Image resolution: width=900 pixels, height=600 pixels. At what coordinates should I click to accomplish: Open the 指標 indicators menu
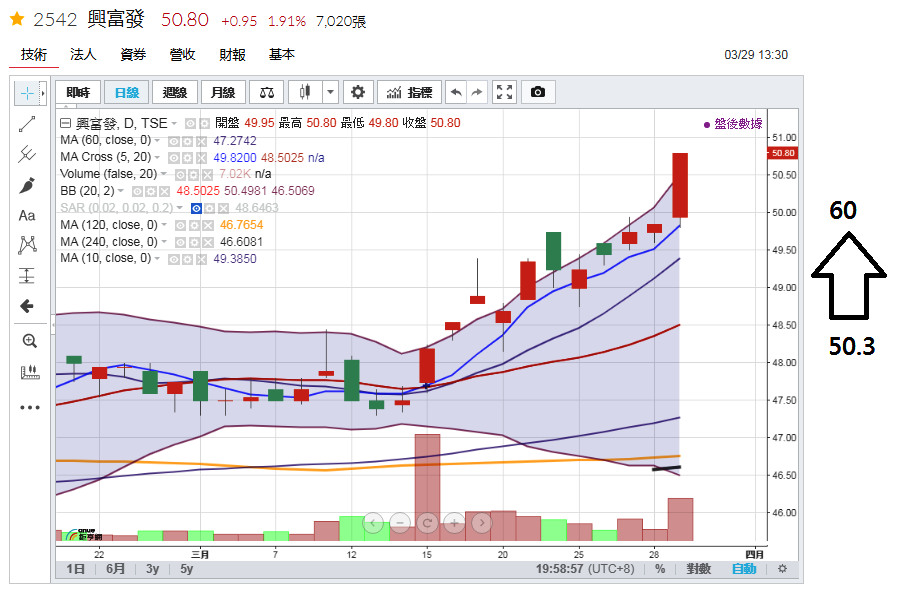click(409, 92)
